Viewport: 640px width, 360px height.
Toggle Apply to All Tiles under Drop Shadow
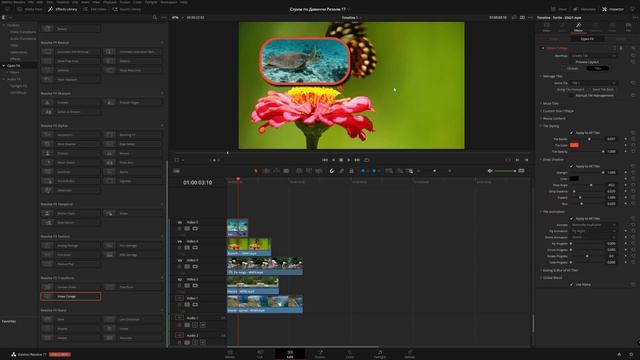(571, 166)
